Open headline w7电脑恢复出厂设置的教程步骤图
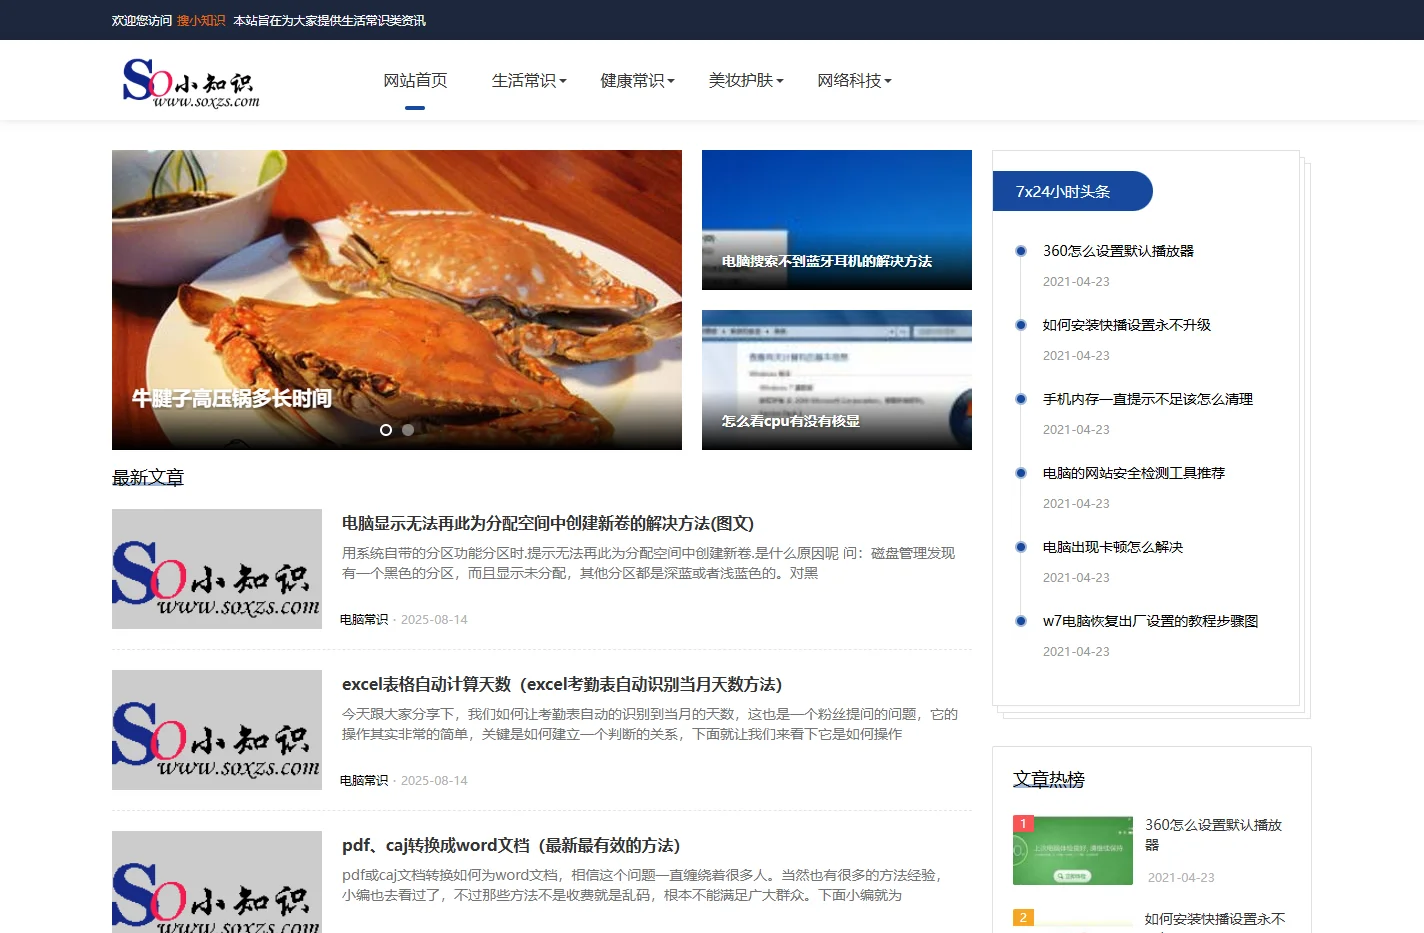 [1151, 621]
